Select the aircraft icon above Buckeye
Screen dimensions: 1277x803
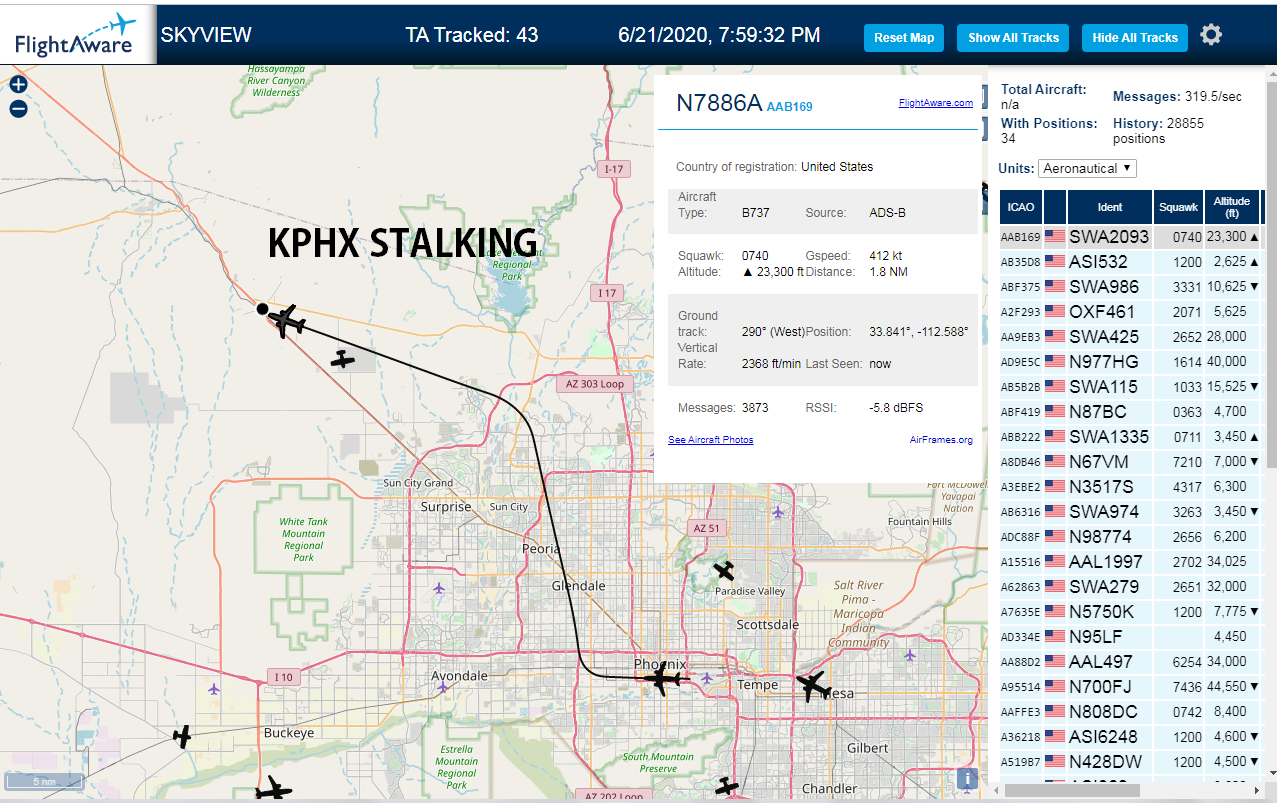click(182, 737)
